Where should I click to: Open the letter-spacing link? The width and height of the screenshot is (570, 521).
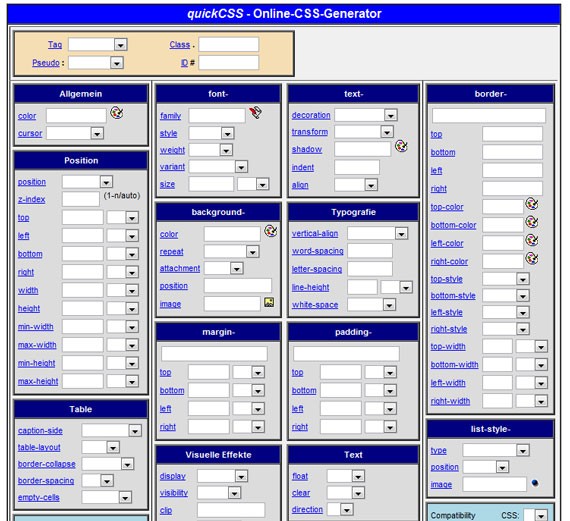[x=317, y=269]
